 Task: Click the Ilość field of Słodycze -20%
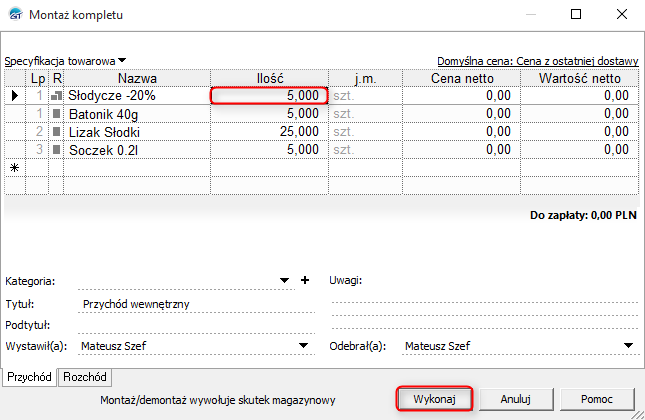coord(269,95)
